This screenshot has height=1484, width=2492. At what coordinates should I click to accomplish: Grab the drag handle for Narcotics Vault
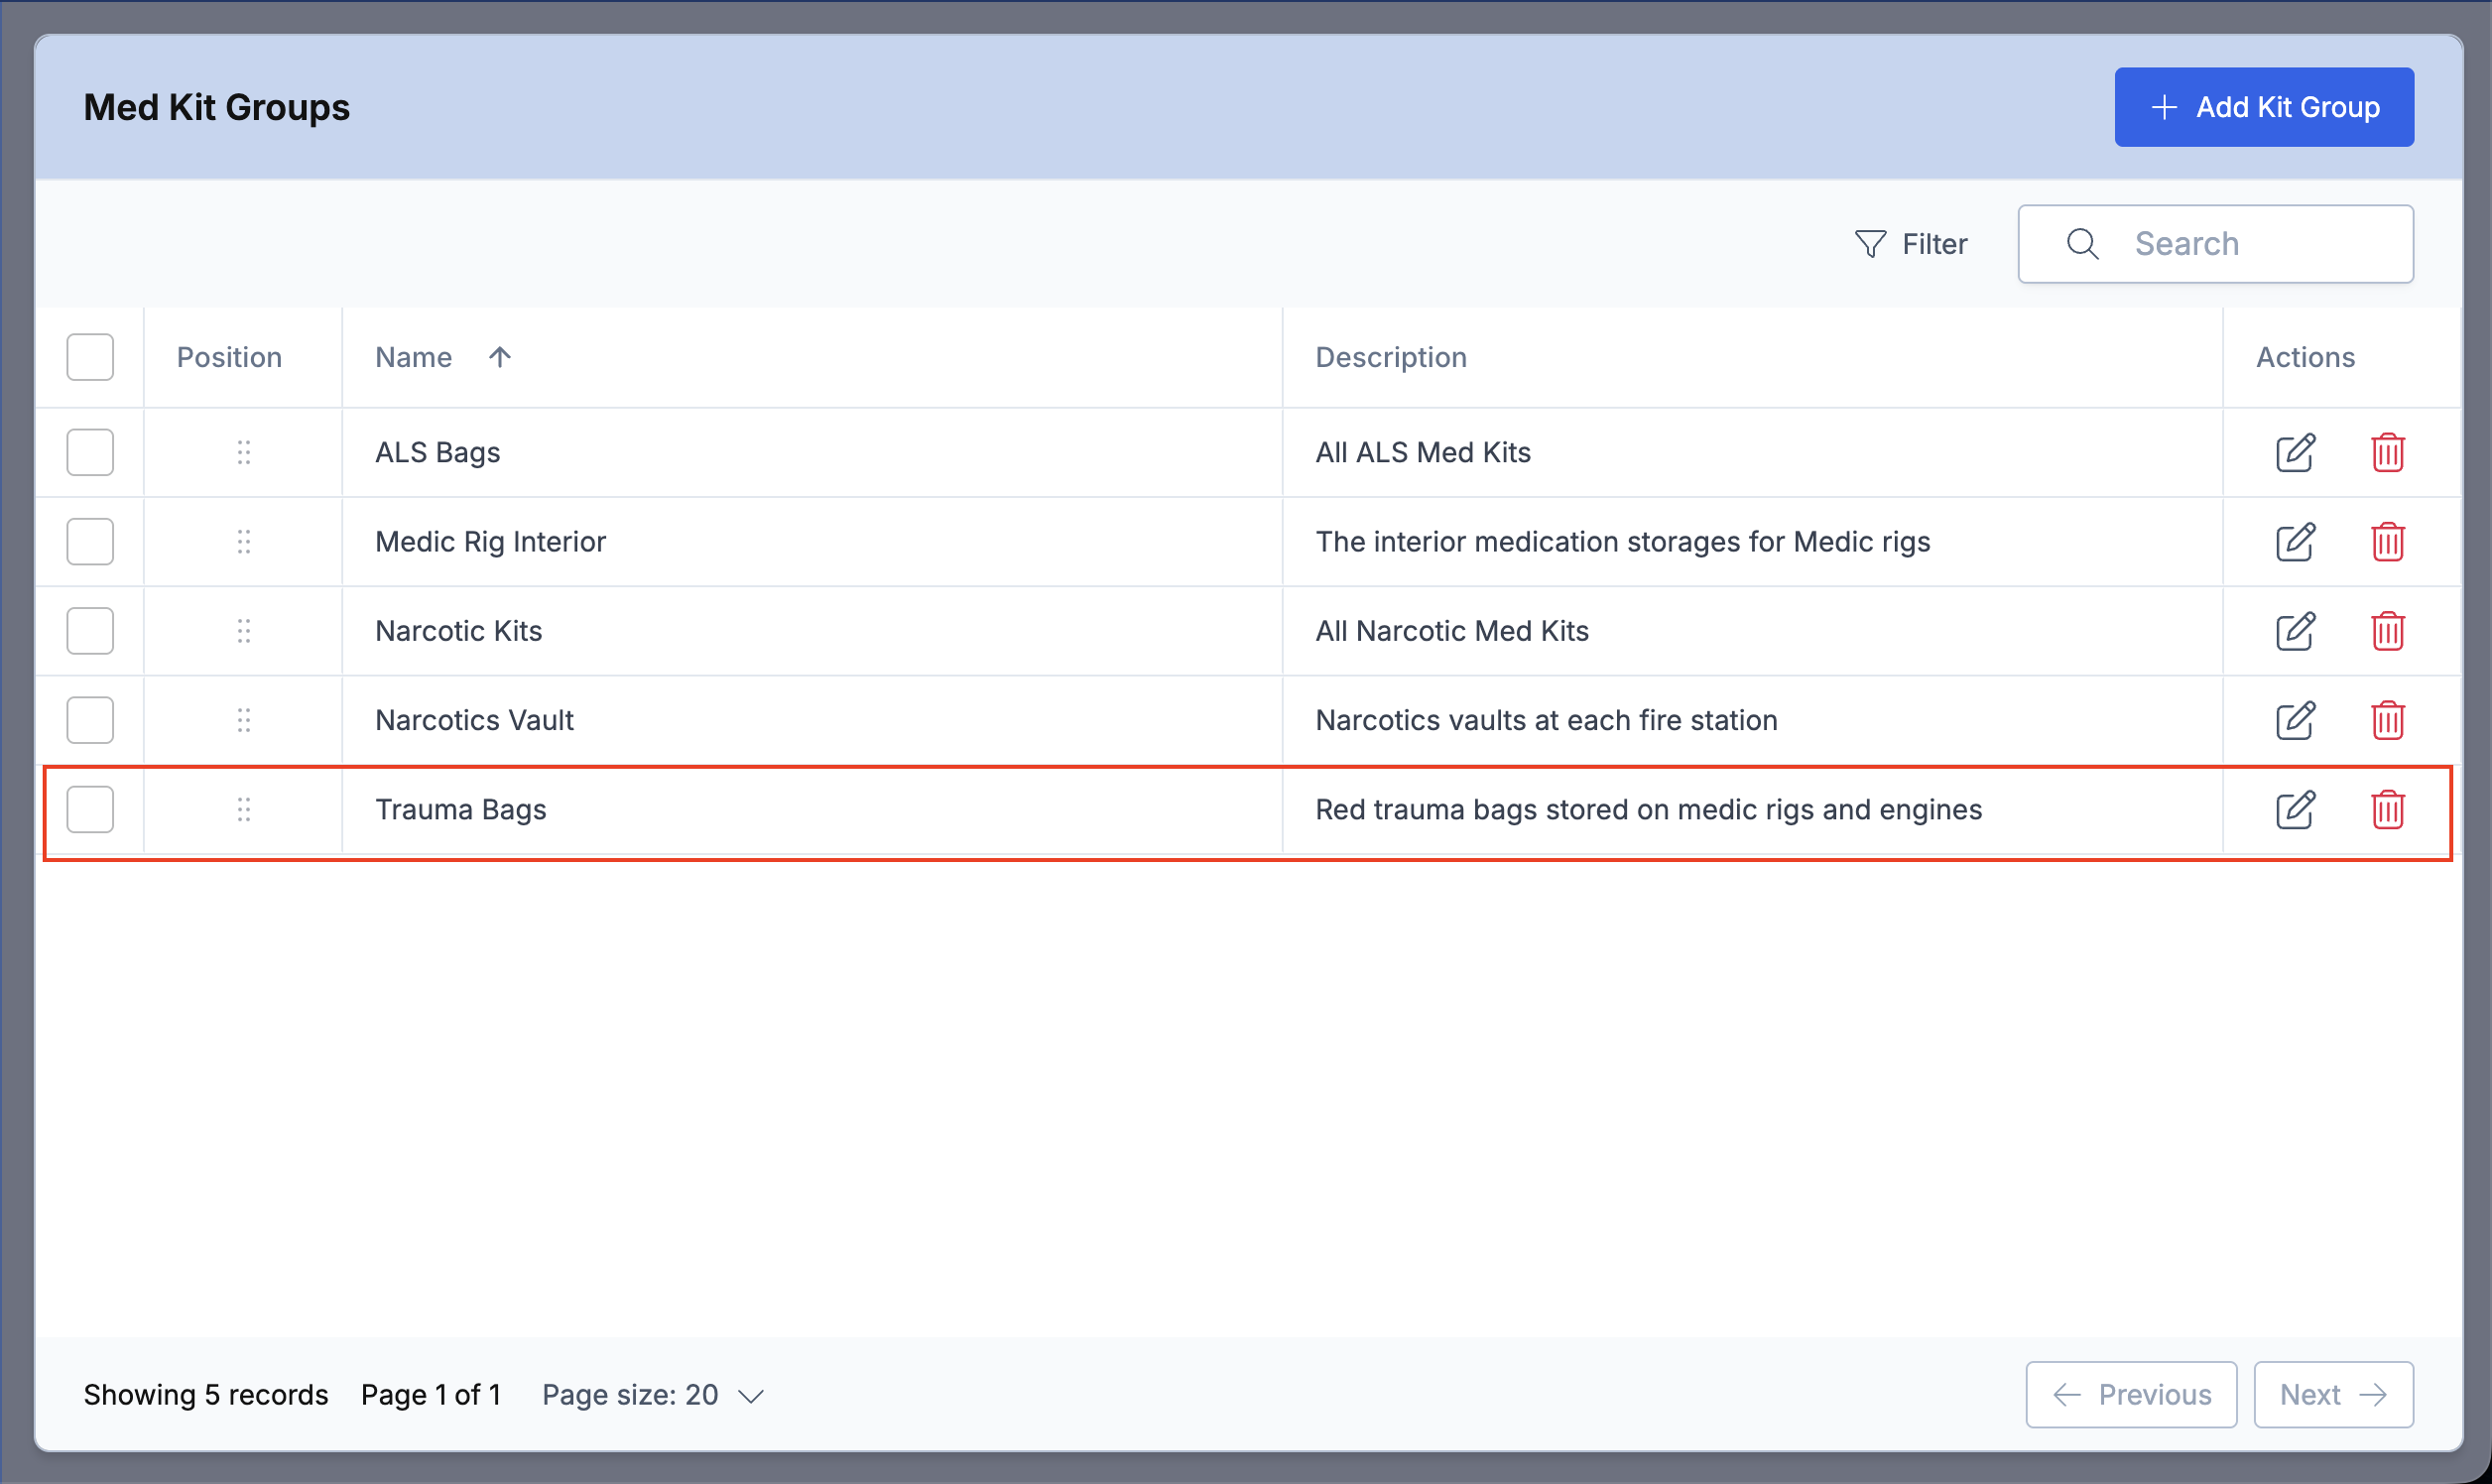pyautogui.click(x=244, y=719)
